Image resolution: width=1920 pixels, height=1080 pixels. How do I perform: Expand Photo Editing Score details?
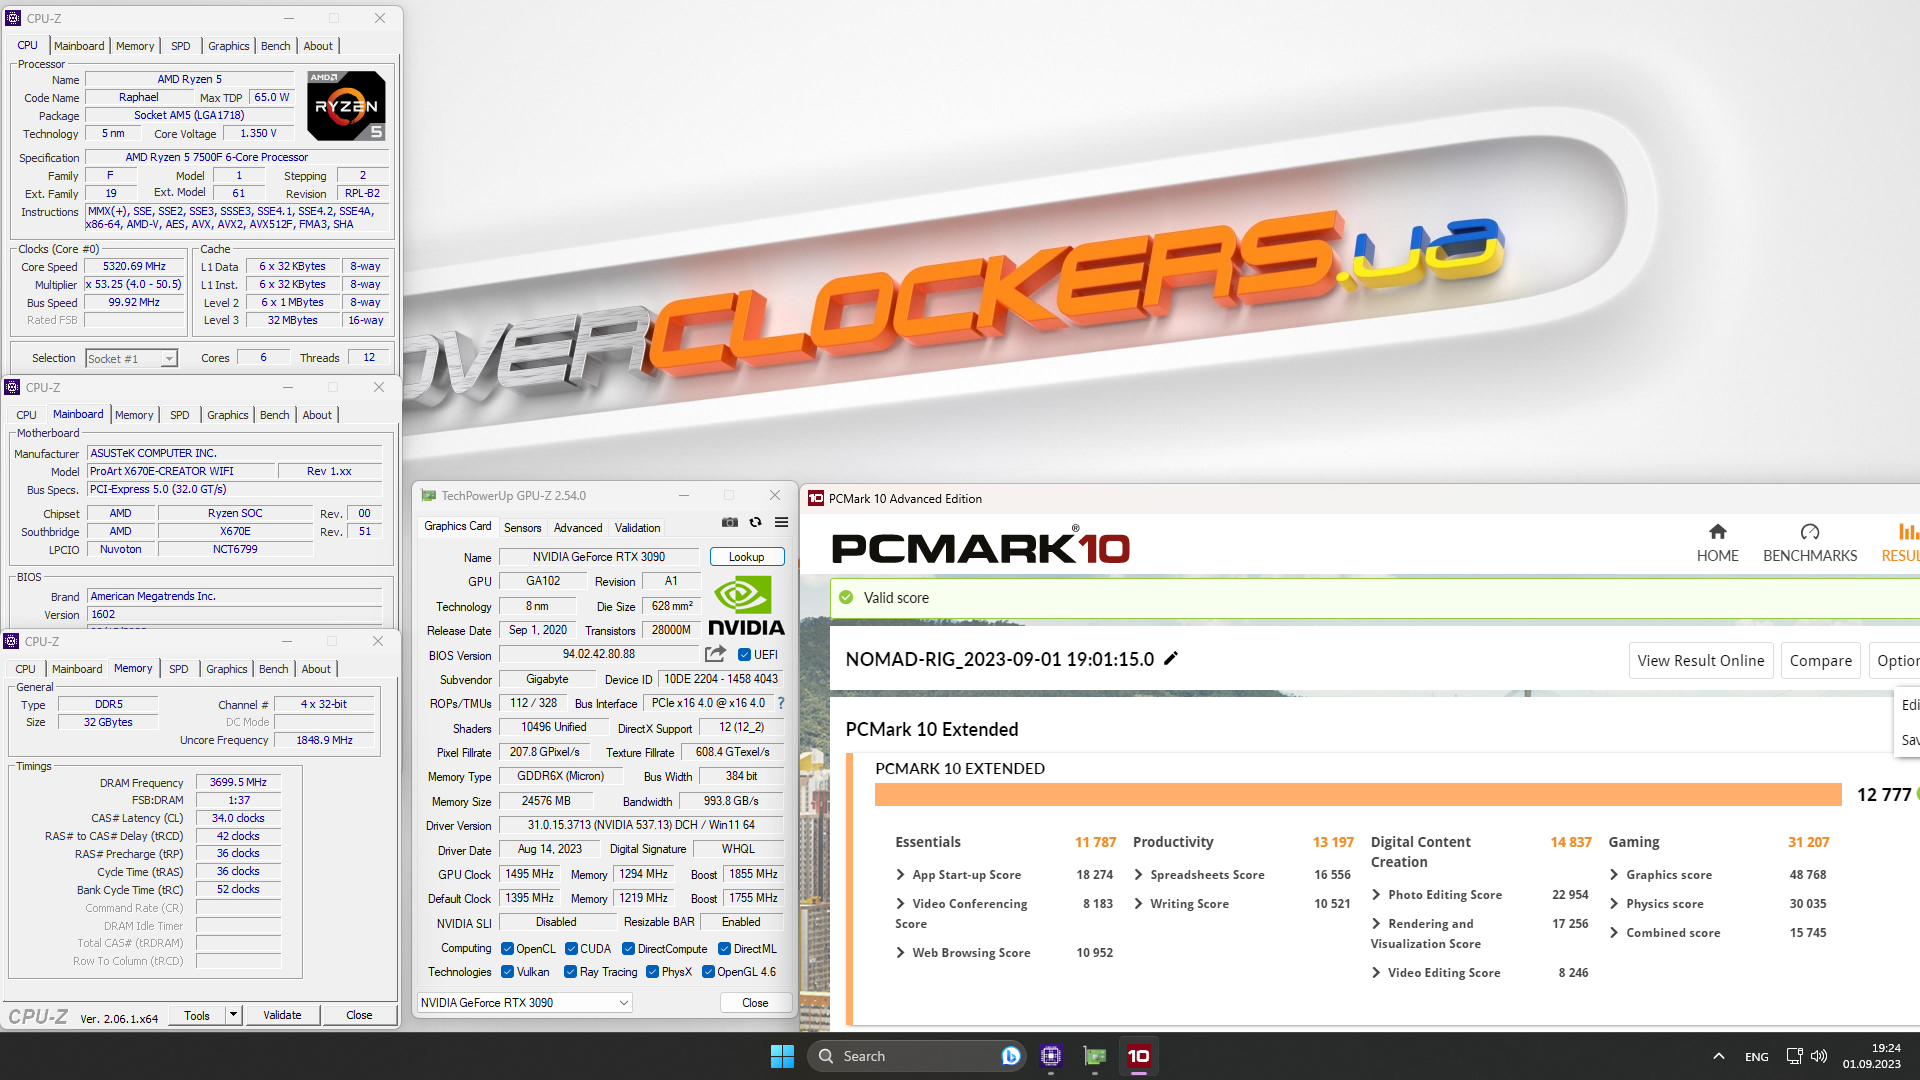point(1376,895)
